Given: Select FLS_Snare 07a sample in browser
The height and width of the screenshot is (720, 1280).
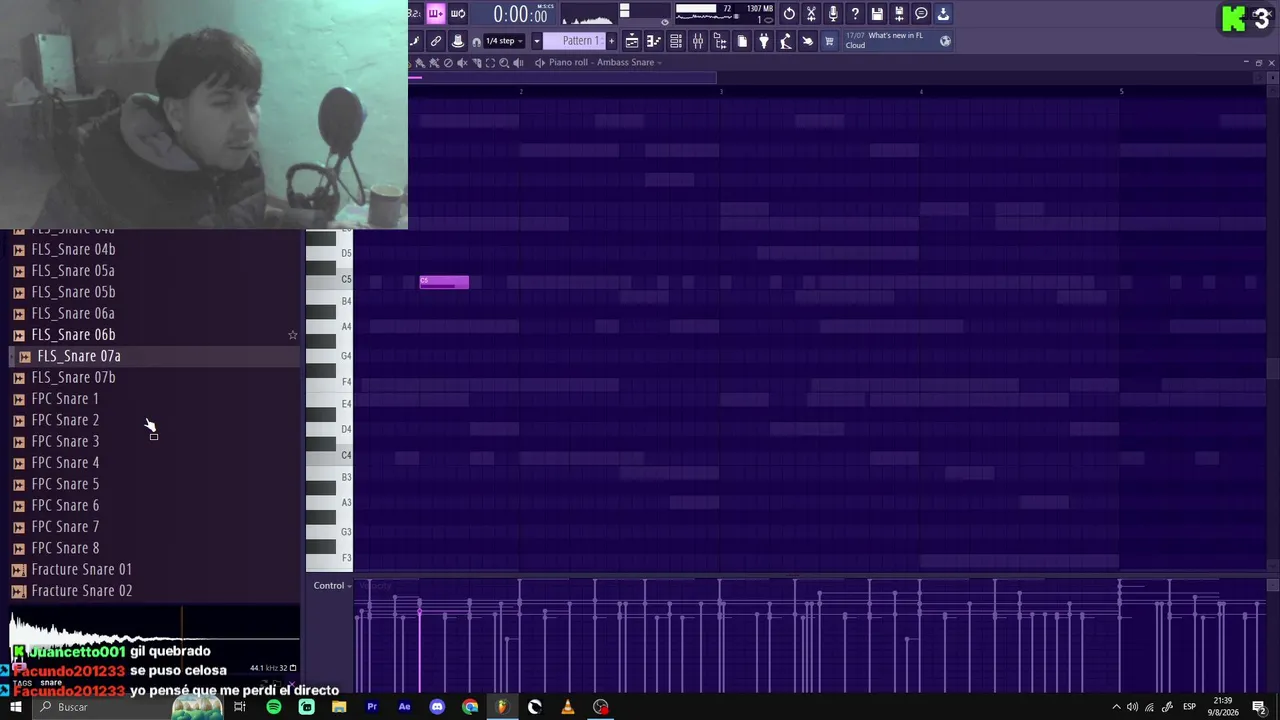Looking at the screenshot, I should coord(79,356).
